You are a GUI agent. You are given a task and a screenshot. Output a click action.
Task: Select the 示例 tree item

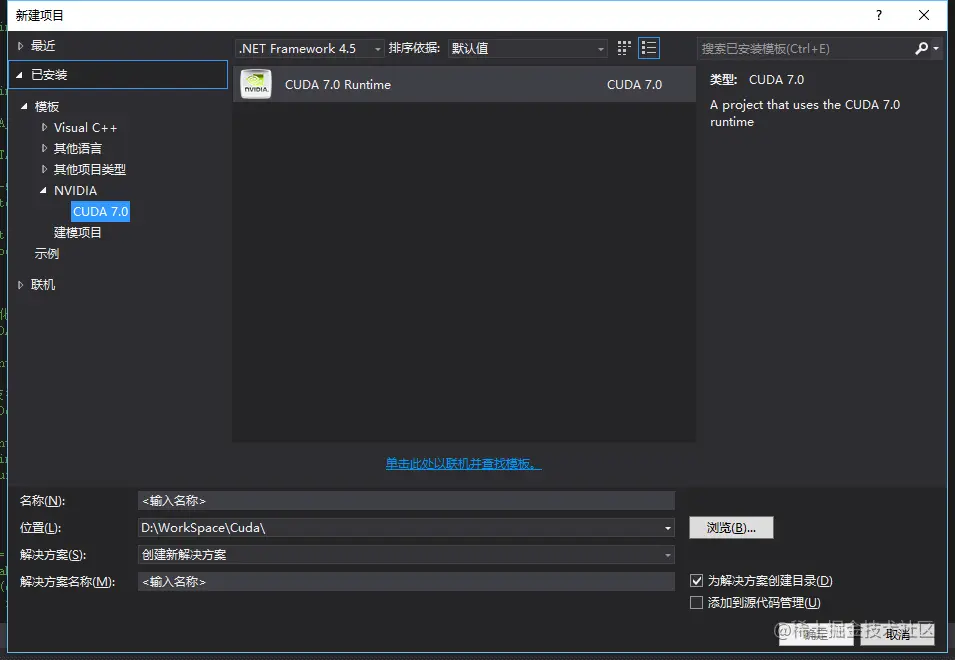tap(47, 253)
